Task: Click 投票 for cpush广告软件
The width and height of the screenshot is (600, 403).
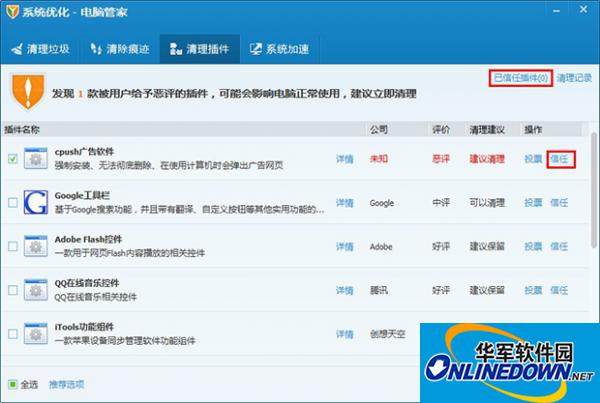Action: pyautogui.click(x=533, y=159)
